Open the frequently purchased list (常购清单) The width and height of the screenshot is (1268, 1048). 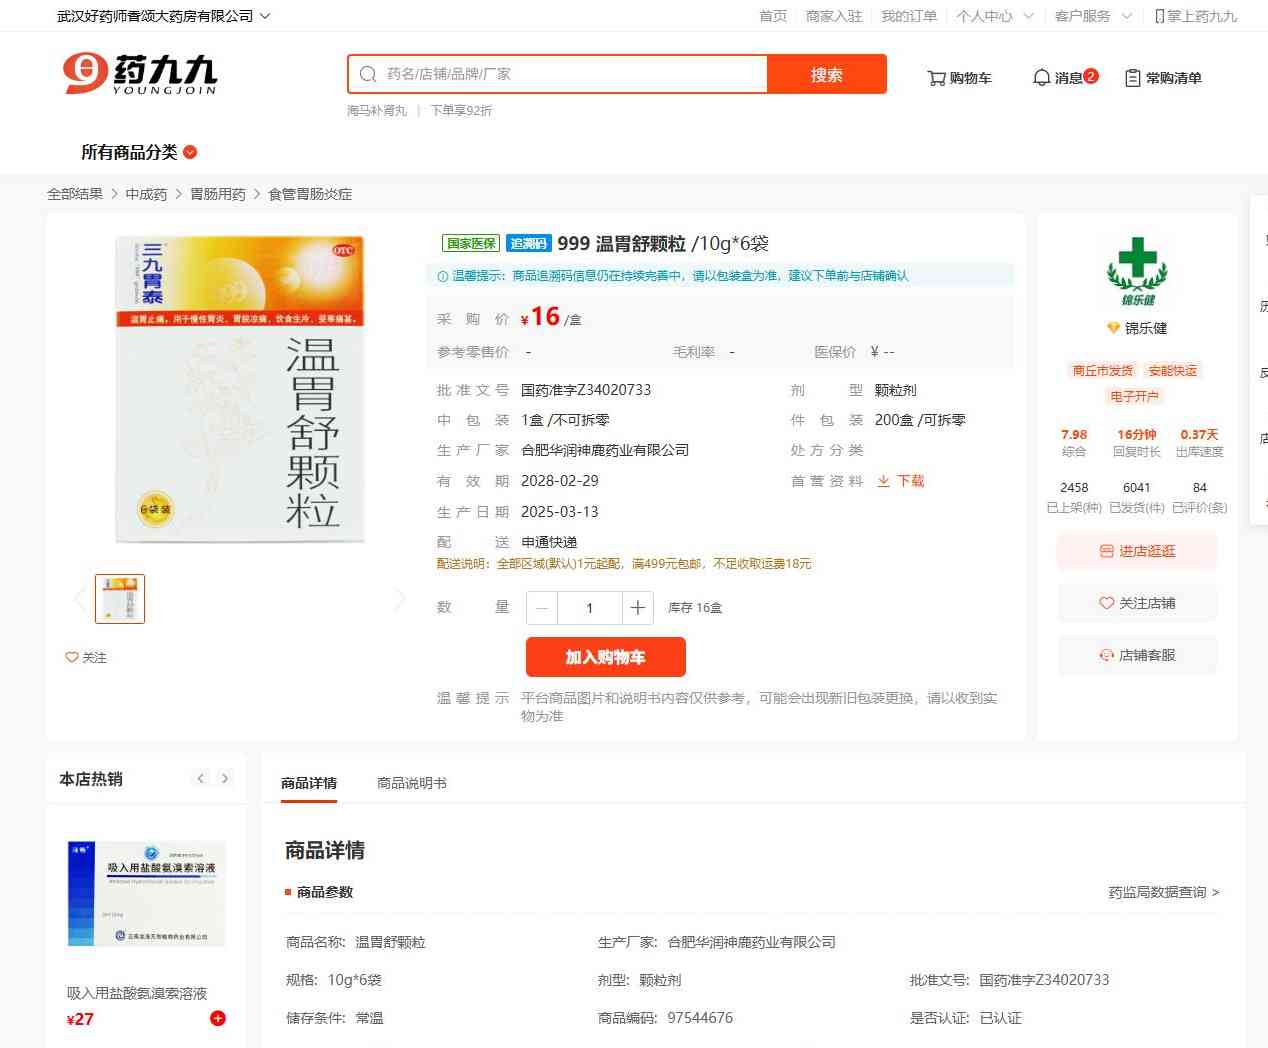[x=1163, y=78]
